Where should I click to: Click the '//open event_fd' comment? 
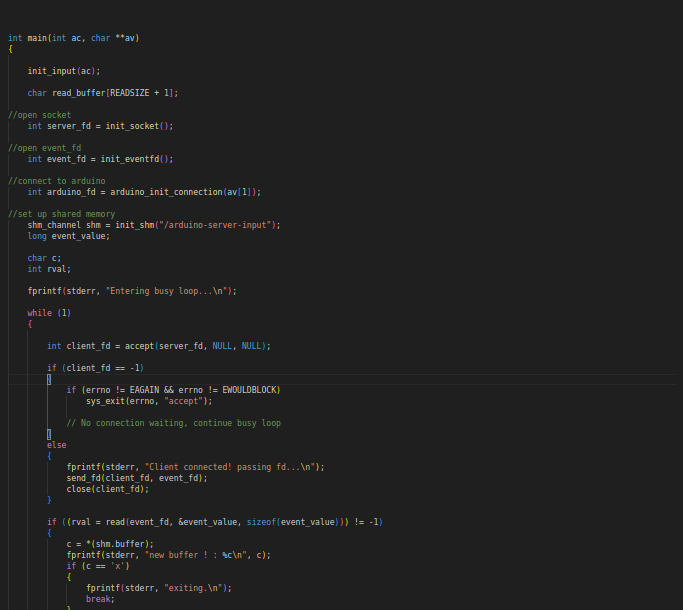44,148
